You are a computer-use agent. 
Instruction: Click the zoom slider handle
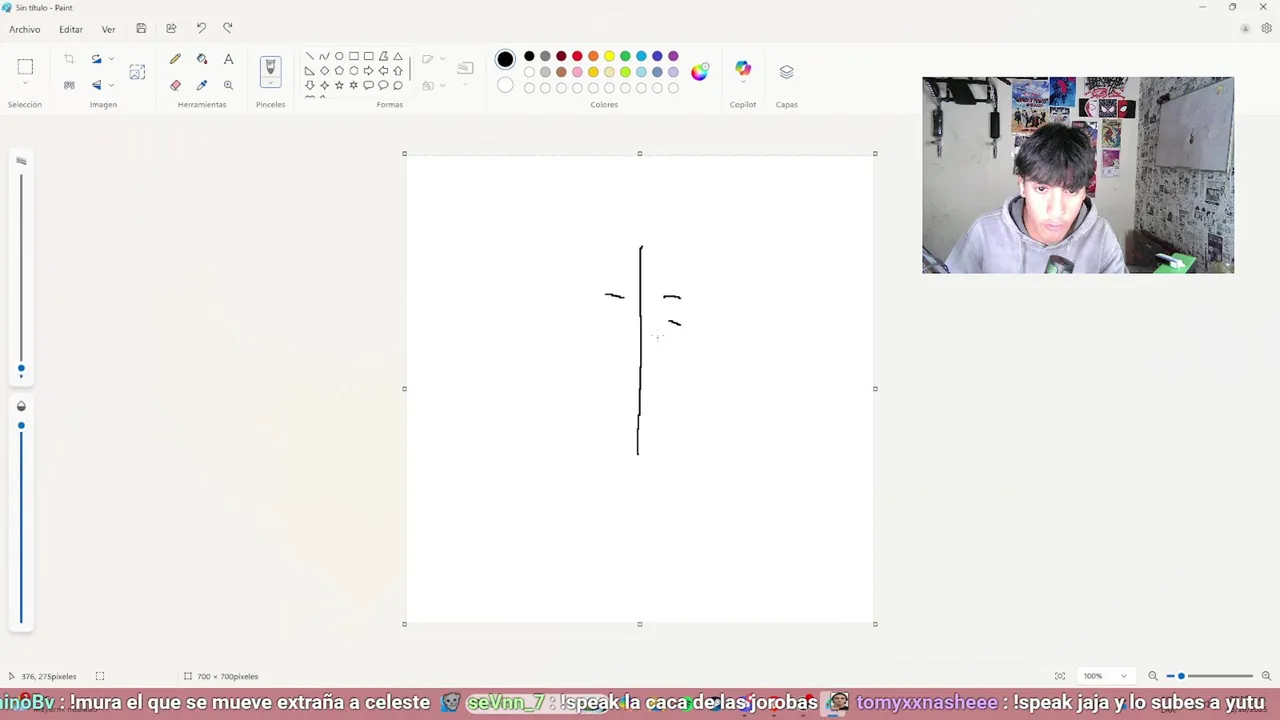pos(1181,676)
